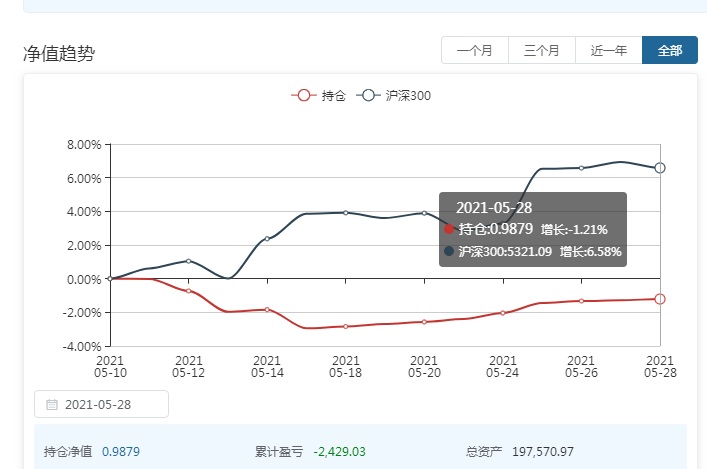Click the calendar icon in date field
Image resolution: width=707 pixels, height=469 pixels.
[52, 405]
